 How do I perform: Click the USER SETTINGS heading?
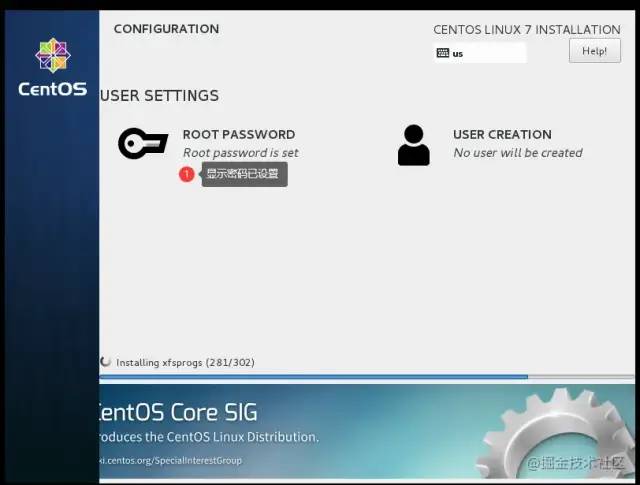pos(159,96)
